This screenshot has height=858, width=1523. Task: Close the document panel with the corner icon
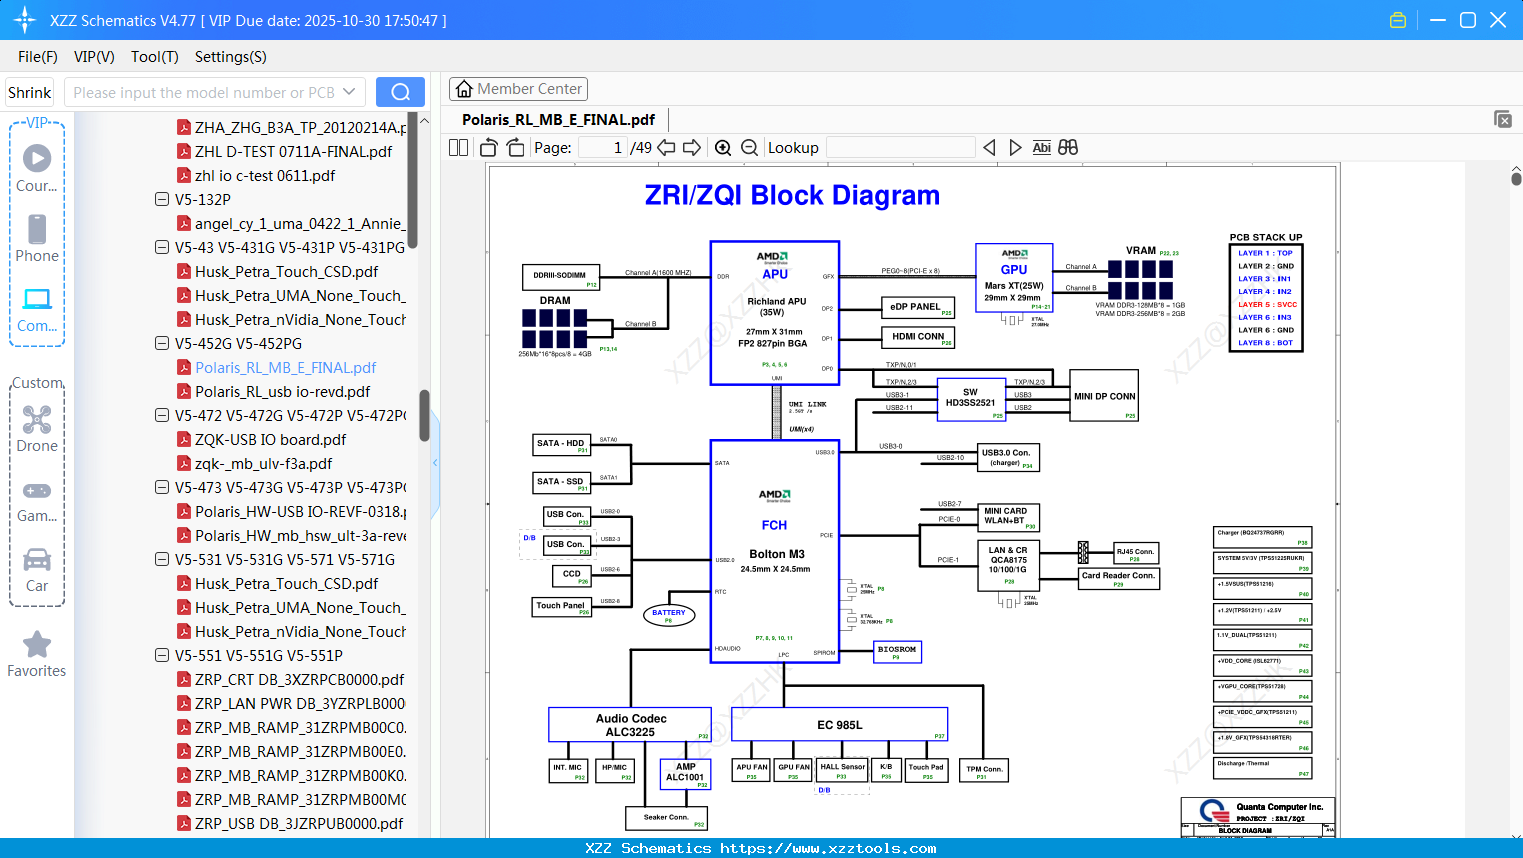click(x=1503, y=119)
